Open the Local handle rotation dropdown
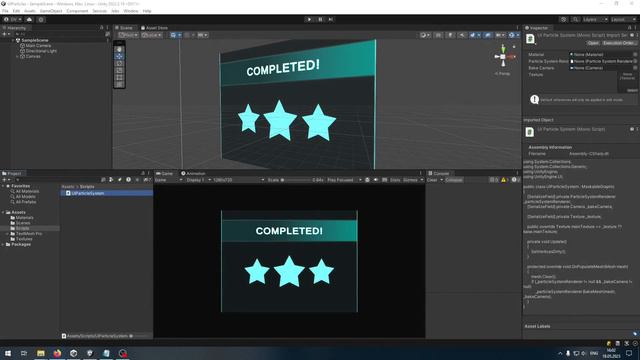The width and height of the screenshot is (640, 360). coord(151,35)
